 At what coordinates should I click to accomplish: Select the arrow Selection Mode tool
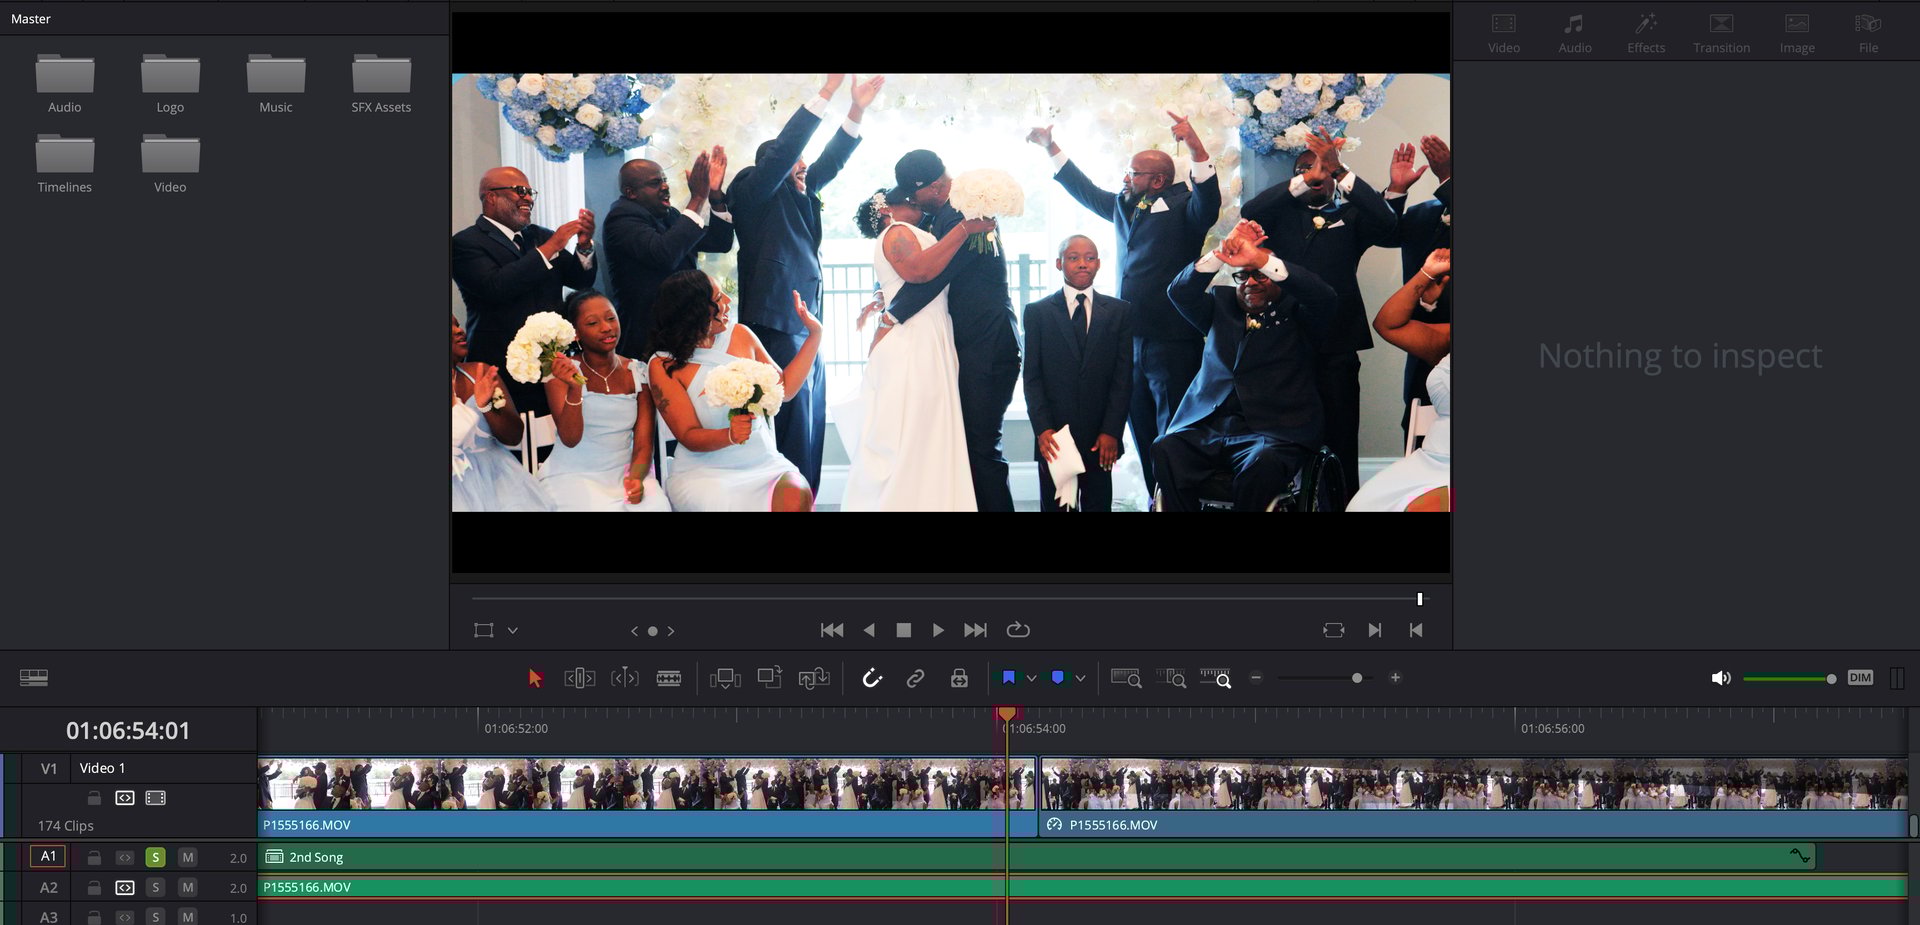[x=535, y=678]
